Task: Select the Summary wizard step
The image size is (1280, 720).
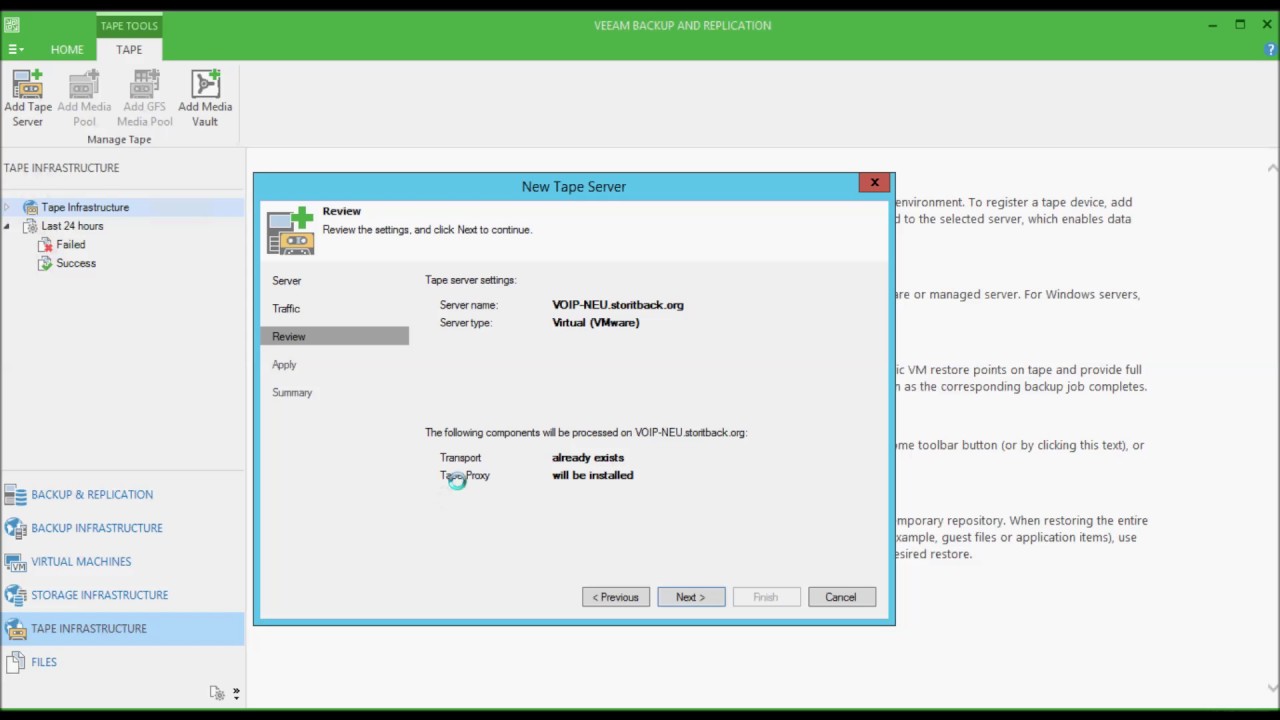Action: [x=292, y=393]
